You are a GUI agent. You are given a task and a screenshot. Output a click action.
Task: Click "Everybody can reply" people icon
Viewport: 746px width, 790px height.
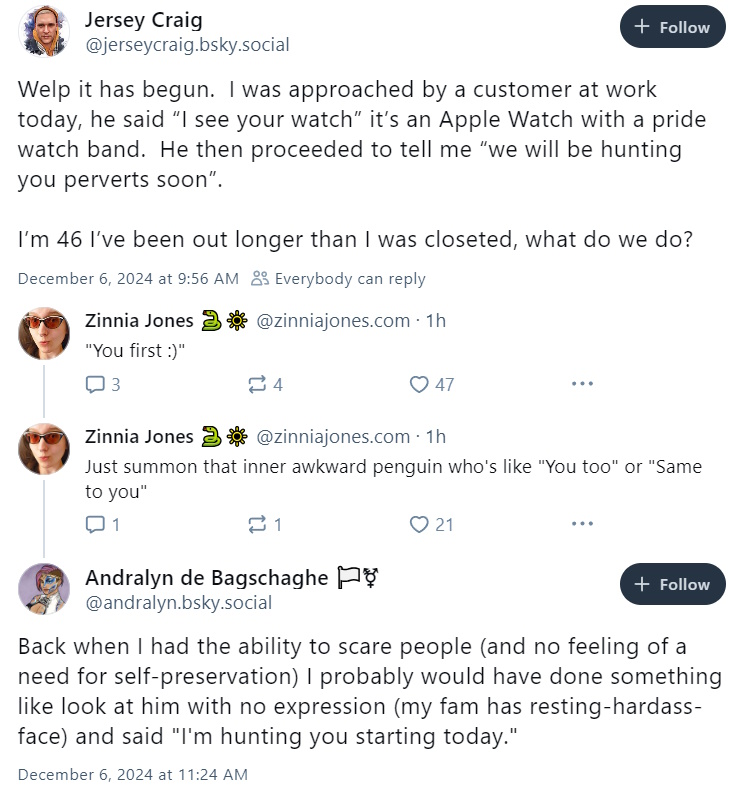point(260,278)
